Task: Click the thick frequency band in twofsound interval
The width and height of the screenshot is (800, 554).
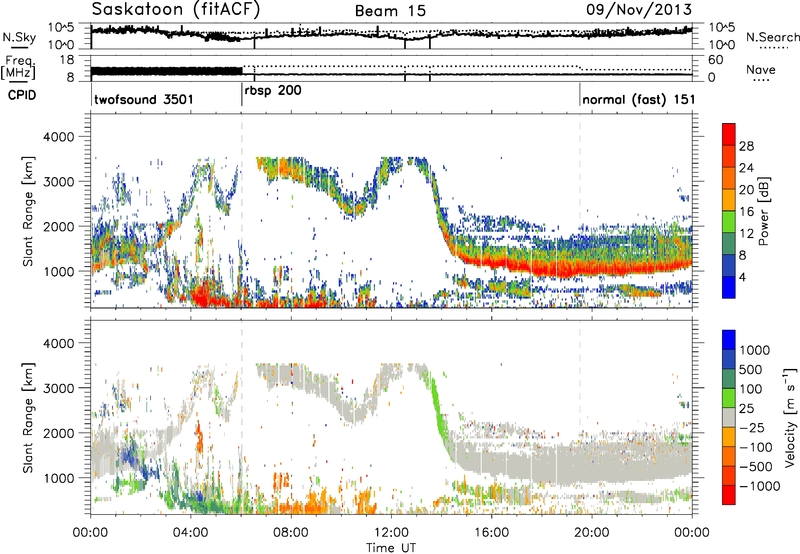Action: click(x=166, y=71)
